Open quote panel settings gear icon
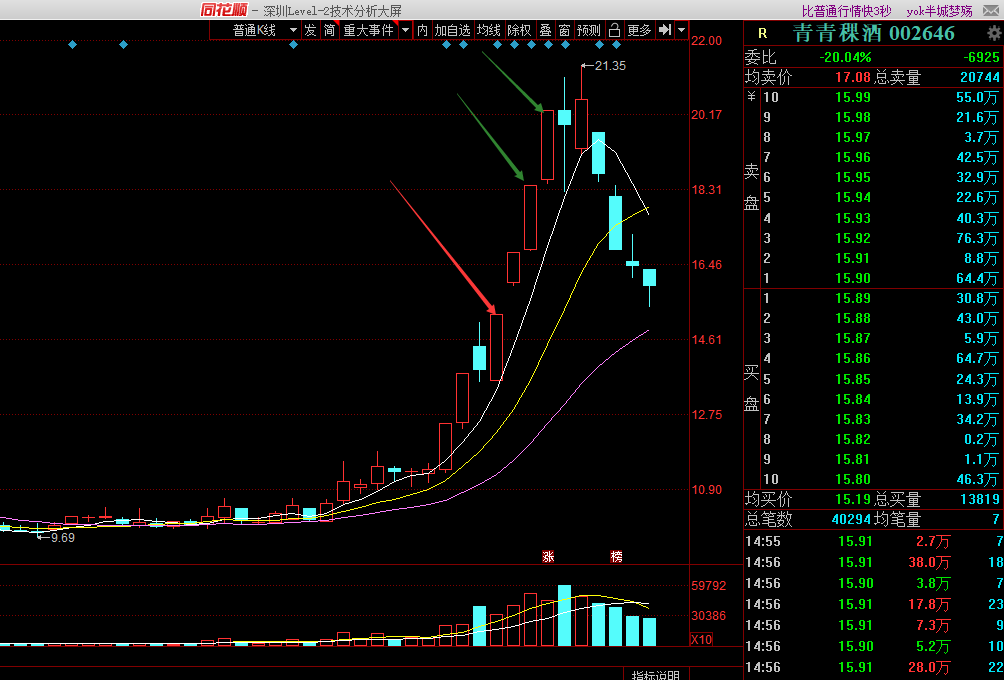This screenshot has height=680, width=1004. 994,33
